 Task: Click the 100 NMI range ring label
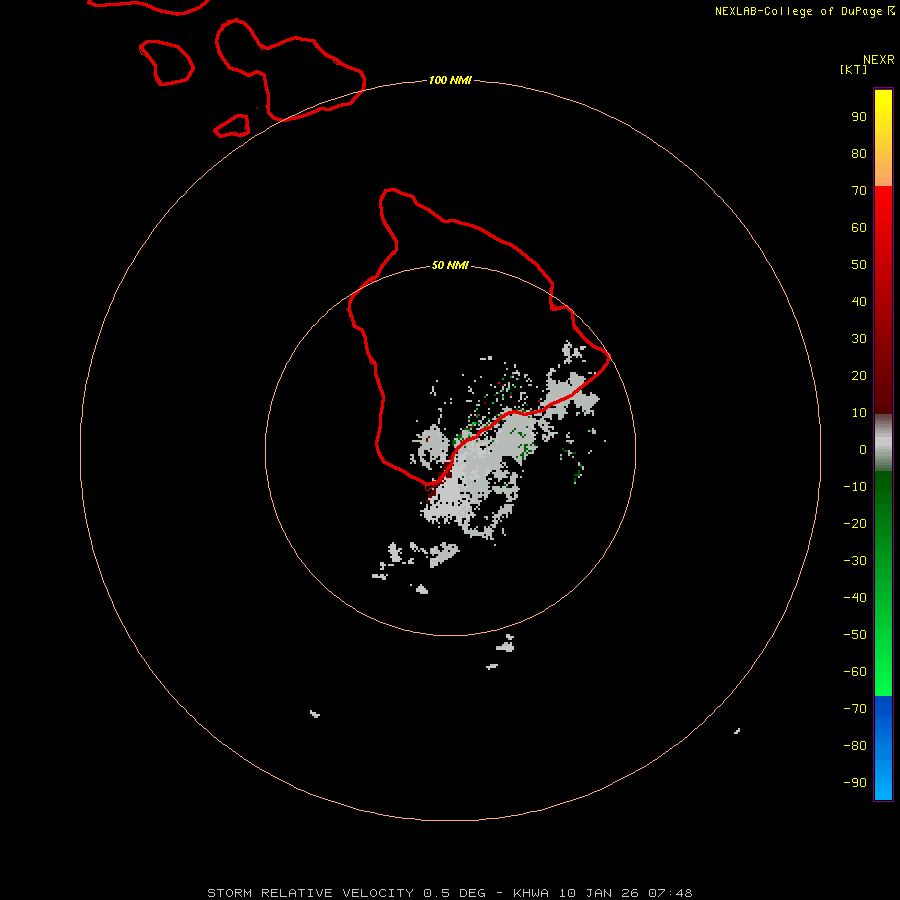tap(450, 80)
